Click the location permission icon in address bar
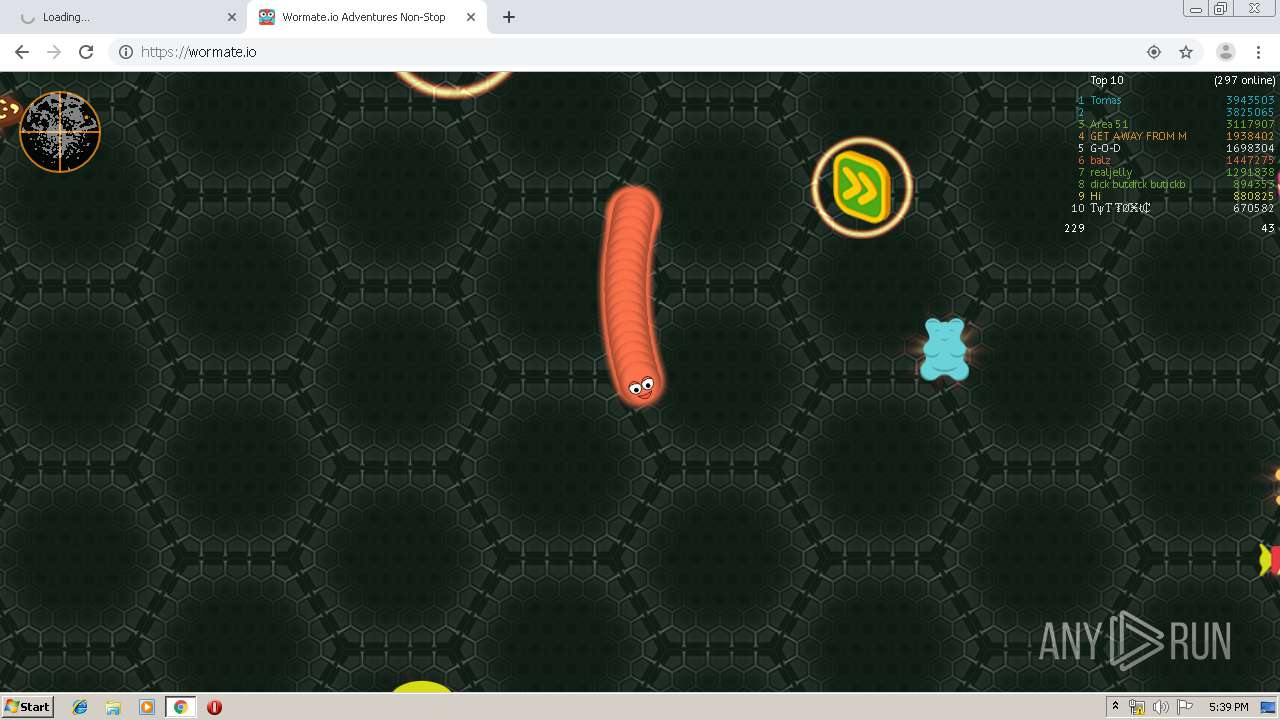 tap(1154, 52)
